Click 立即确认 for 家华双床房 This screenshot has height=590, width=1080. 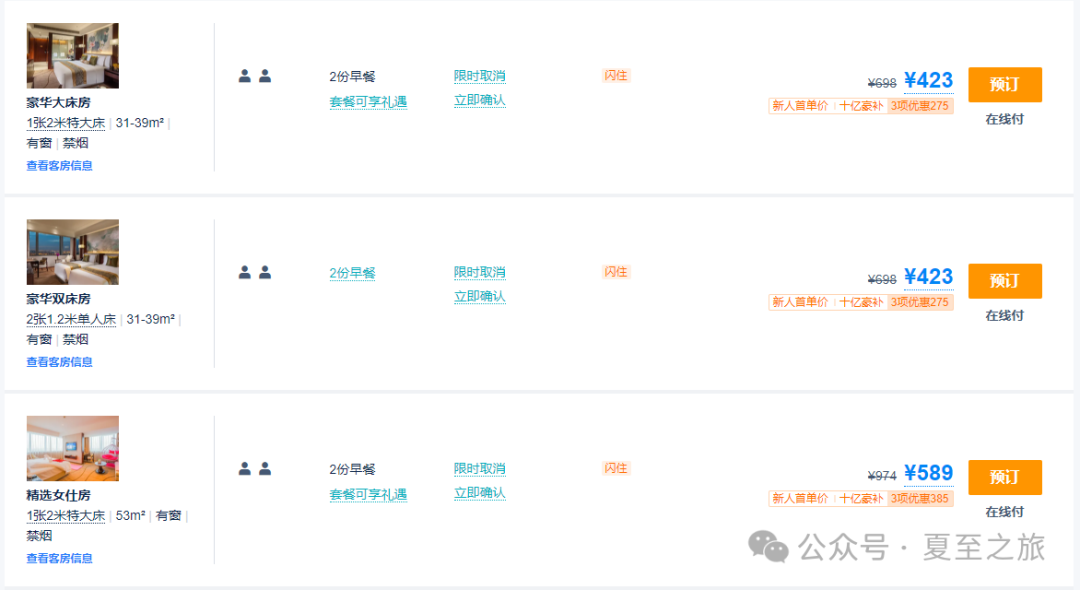click(479, 297)
